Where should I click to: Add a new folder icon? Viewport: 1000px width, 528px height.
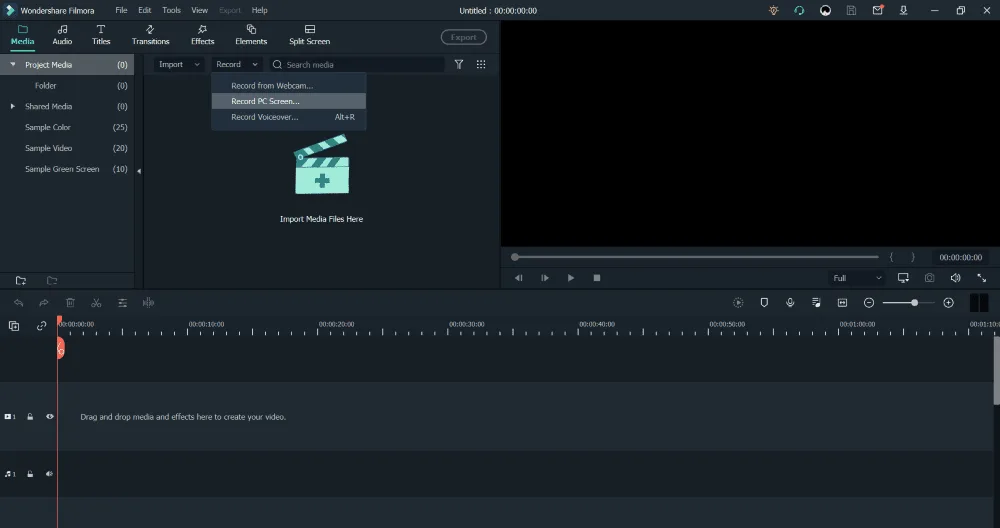pos(21,281)
